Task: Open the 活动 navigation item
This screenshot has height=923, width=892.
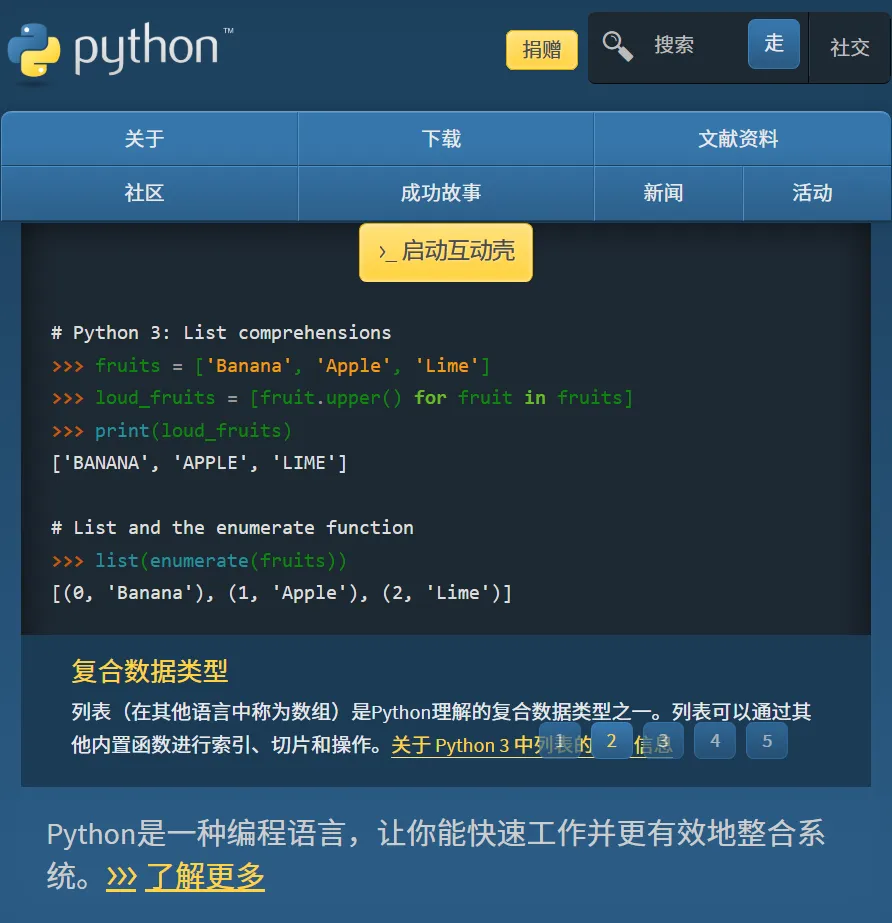Action: click(817, 193)
